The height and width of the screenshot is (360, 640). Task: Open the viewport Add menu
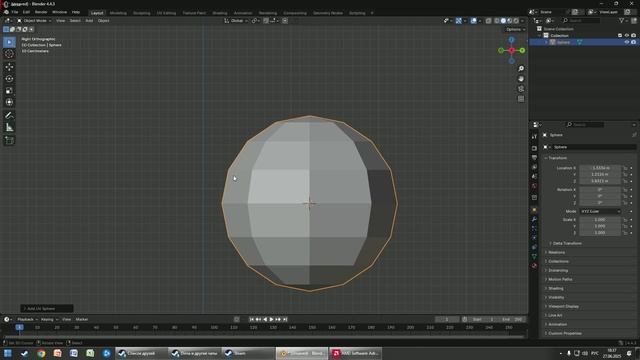coord(89,20)
